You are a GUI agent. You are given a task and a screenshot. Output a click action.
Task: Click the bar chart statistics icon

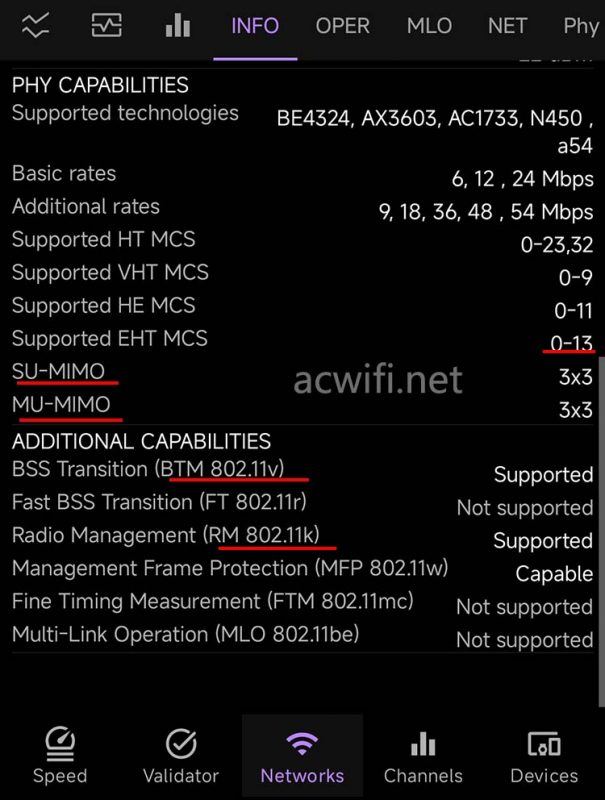pyautogui.click(x=177, y=26)
